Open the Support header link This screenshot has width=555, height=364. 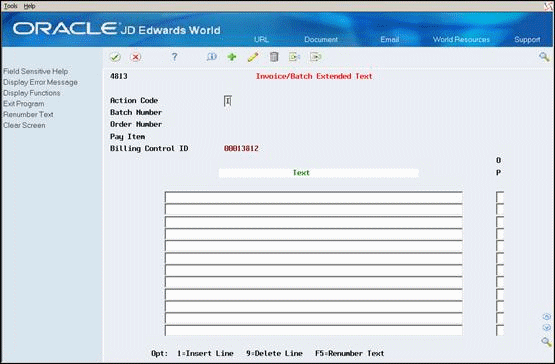(527, 39)
